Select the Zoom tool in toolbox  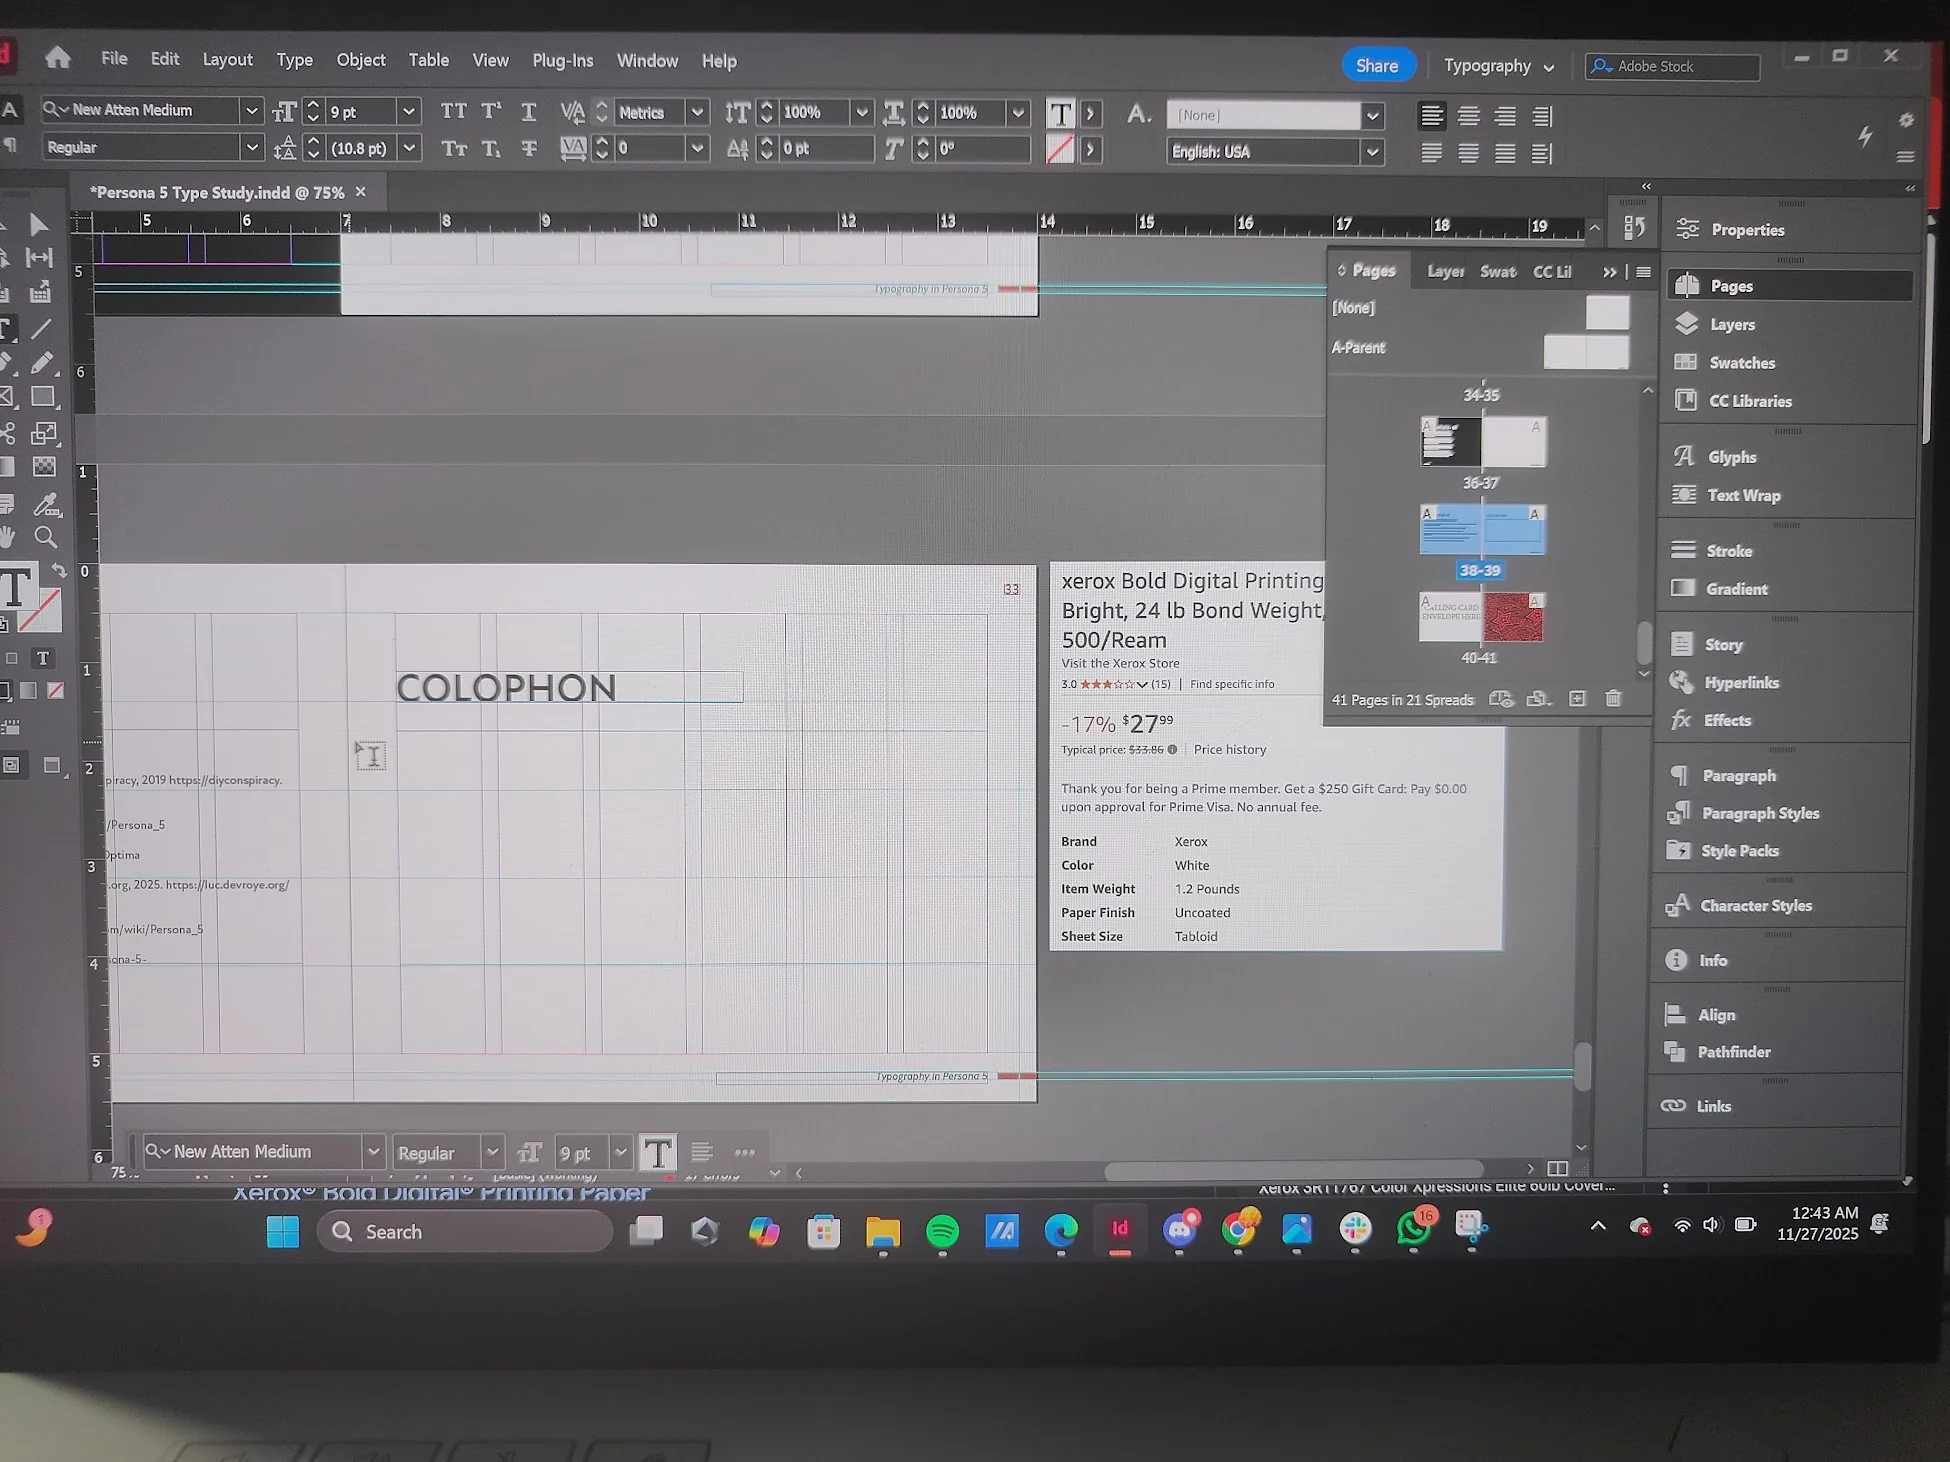click(x=45, y=537)
